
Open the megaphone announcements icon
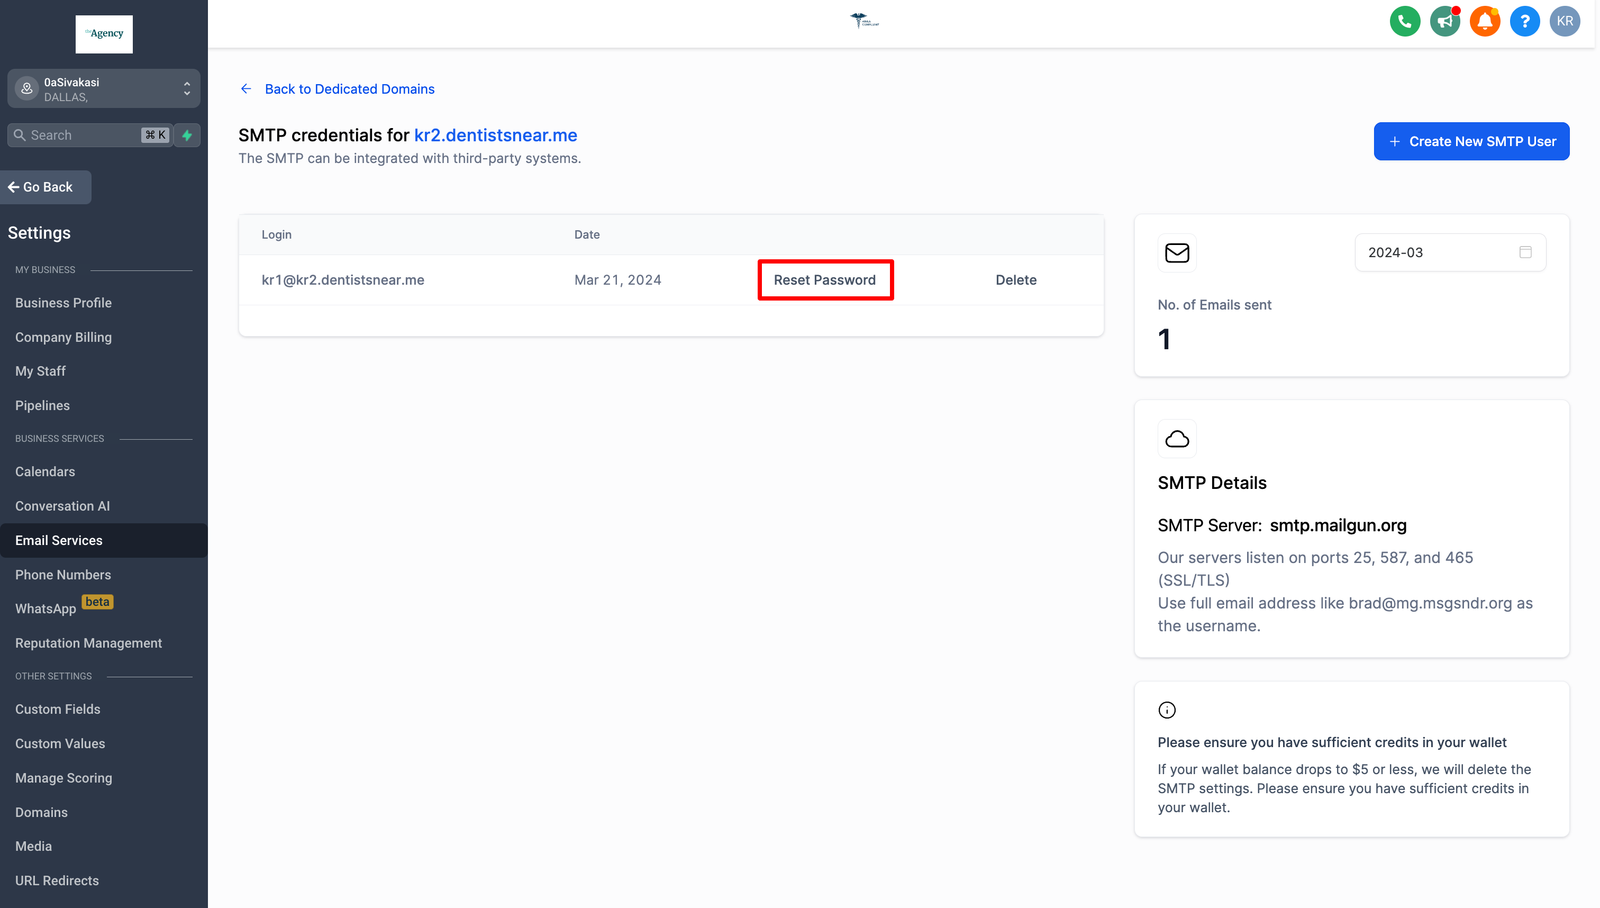pyautogui.click(x=1445, y=21)
